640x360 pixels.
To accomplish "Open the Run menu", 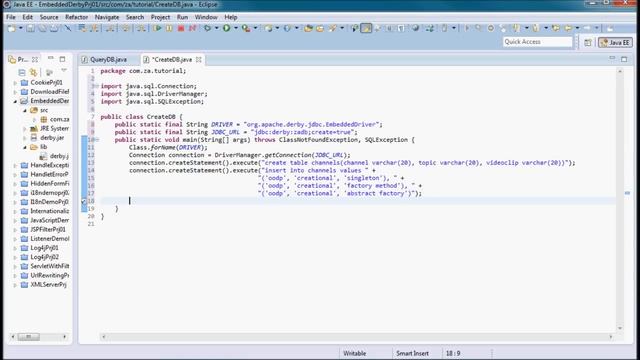I will pyautogui.click(x=182, y=17).
